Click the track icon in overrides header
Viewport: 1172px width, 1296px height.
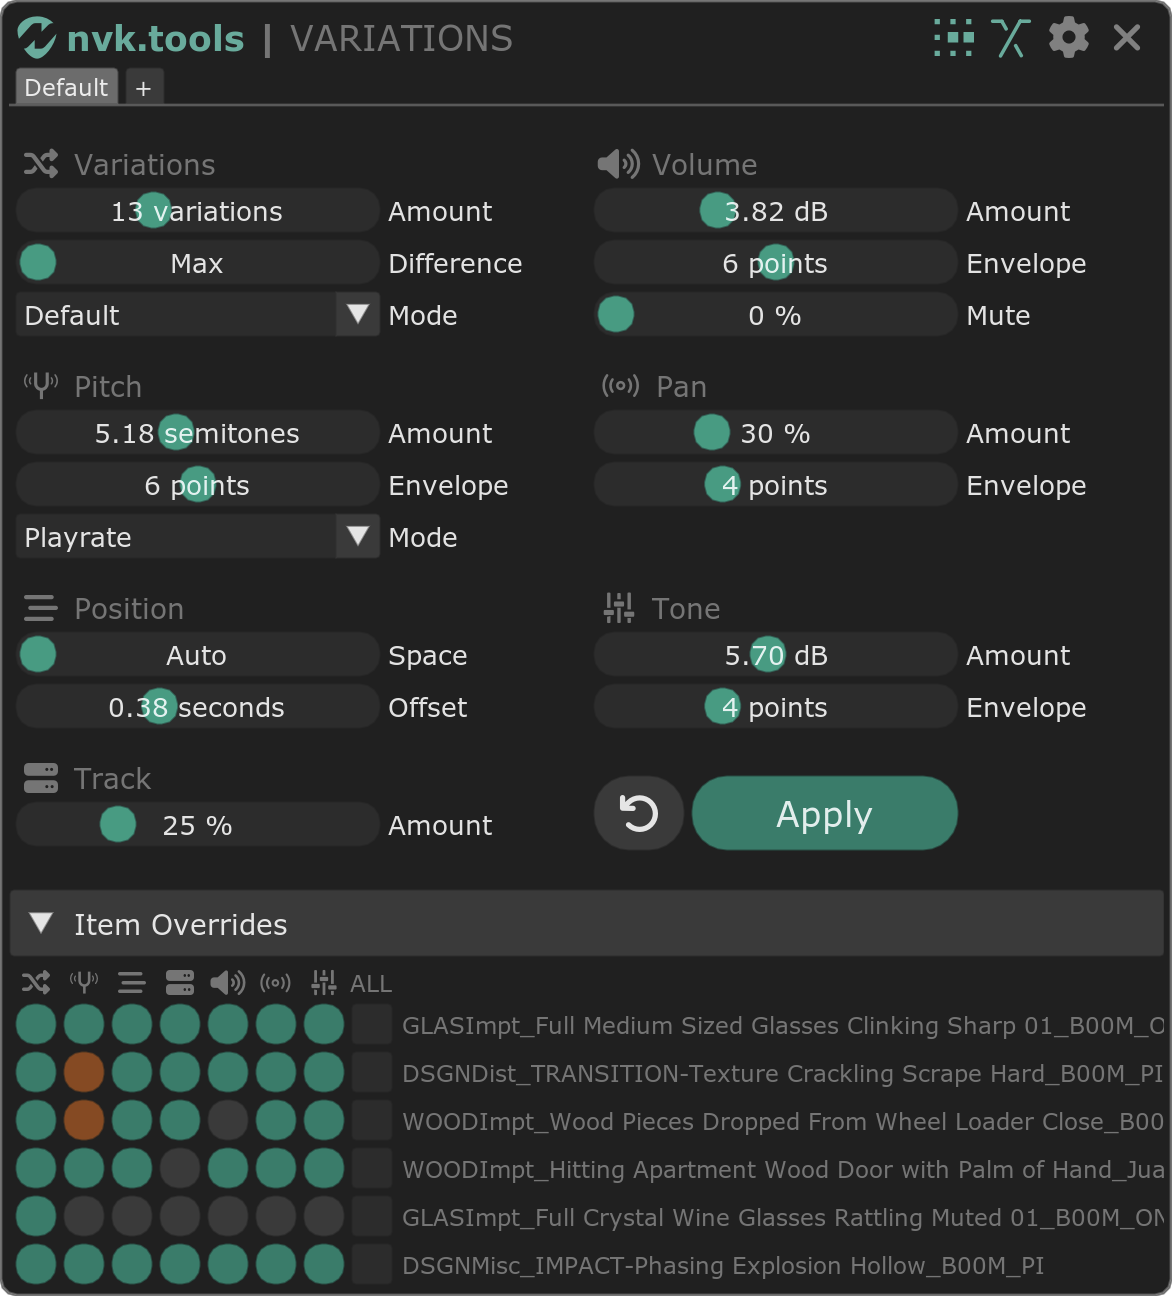click(x=180, y=983)
